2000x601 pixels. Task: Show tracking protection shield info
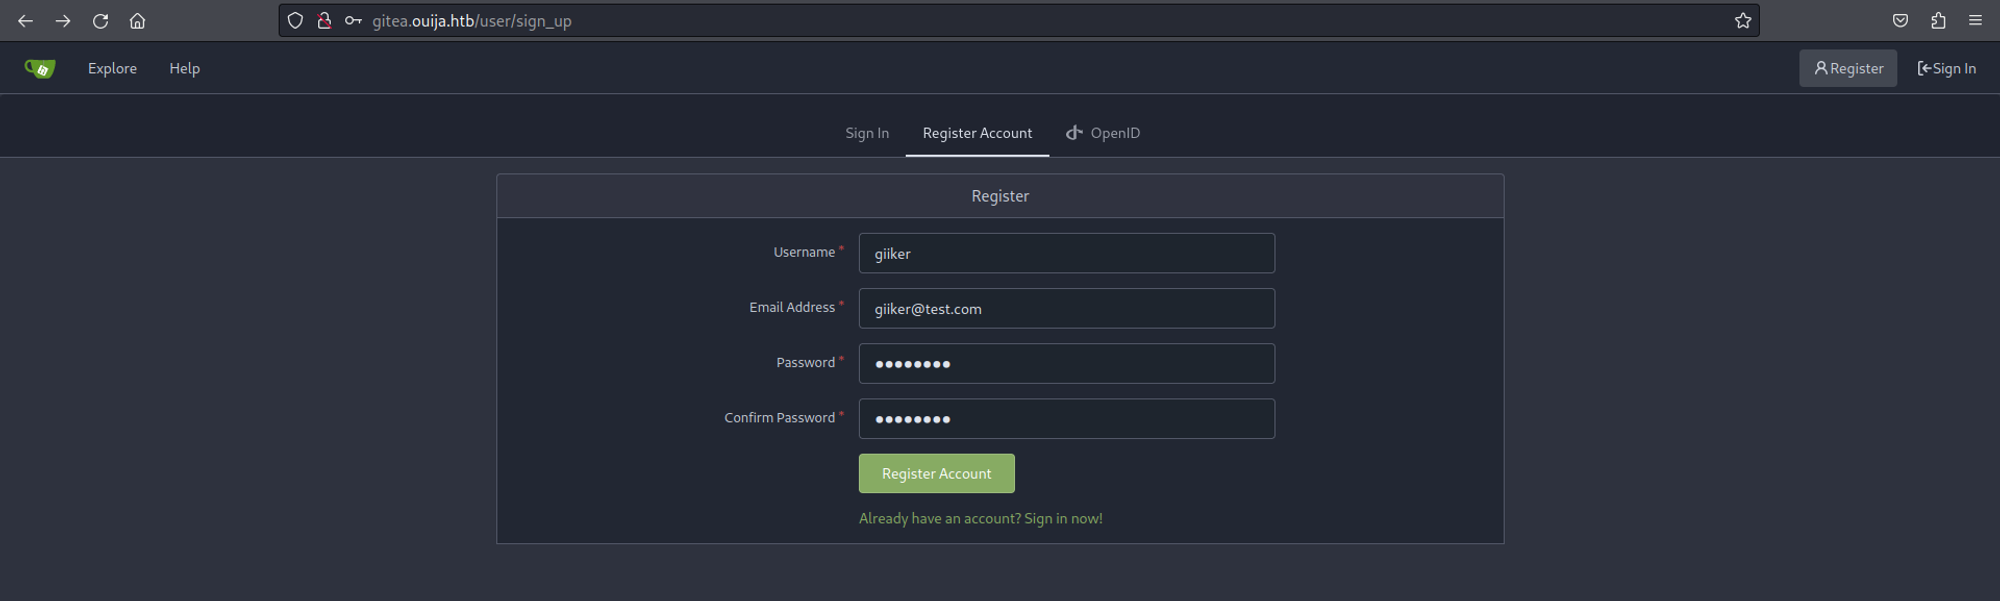[295, 21]
